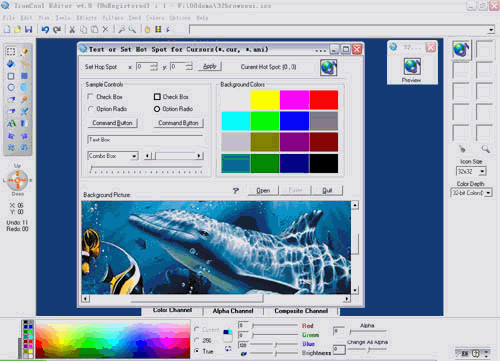Viewport: 500px width, 361px height.
Task: Click the Open button
Action: (263, 190)
